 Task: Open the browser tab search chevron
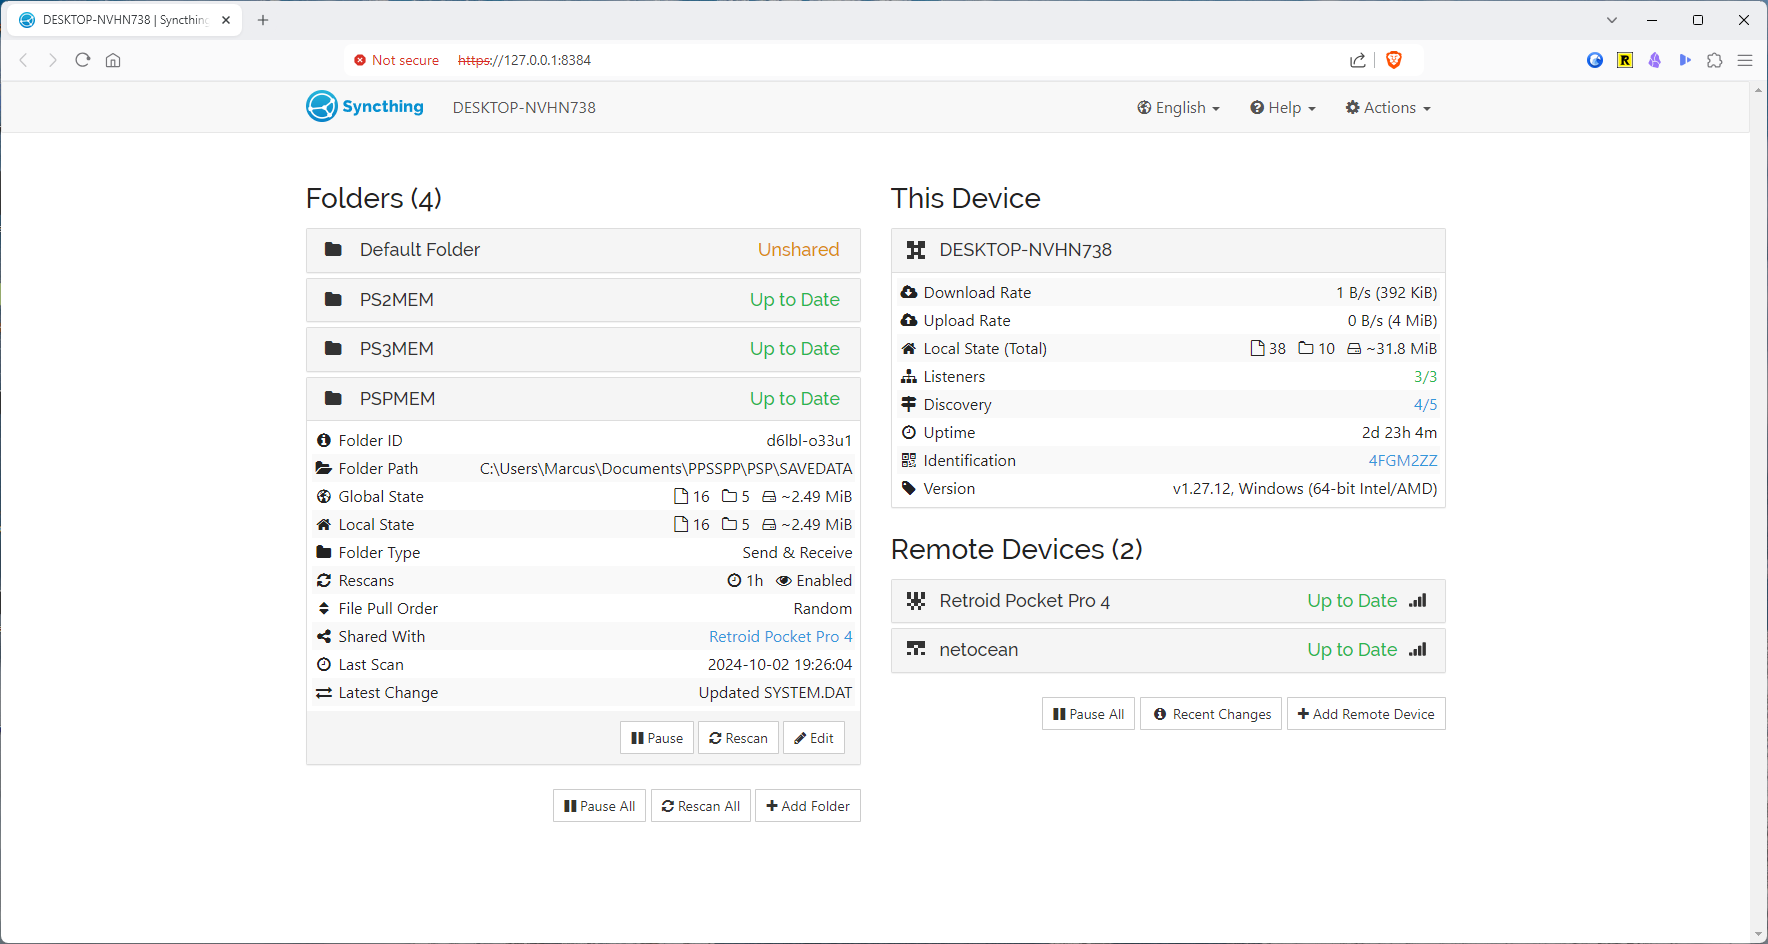[x=1612, y=20]
